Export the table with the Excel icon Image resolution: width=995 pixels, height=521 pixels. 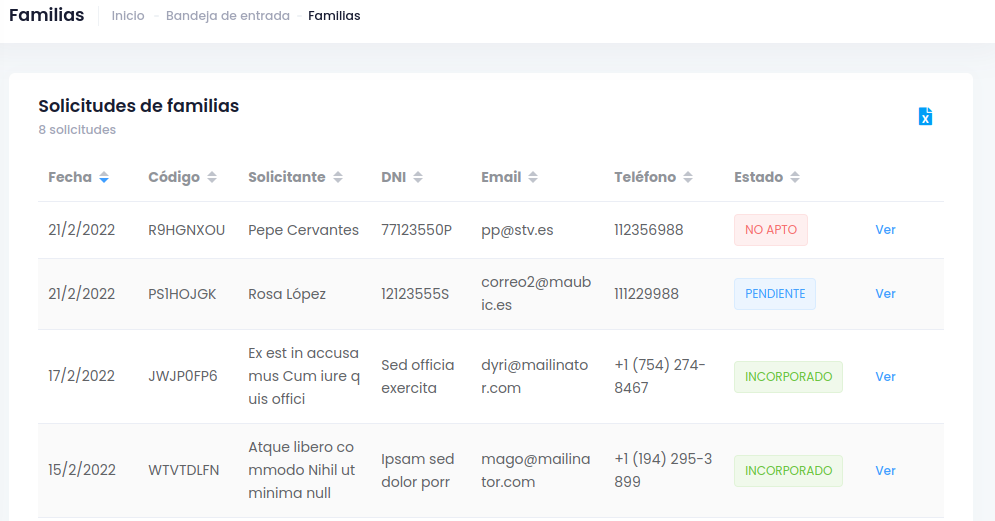coord(925,117)
